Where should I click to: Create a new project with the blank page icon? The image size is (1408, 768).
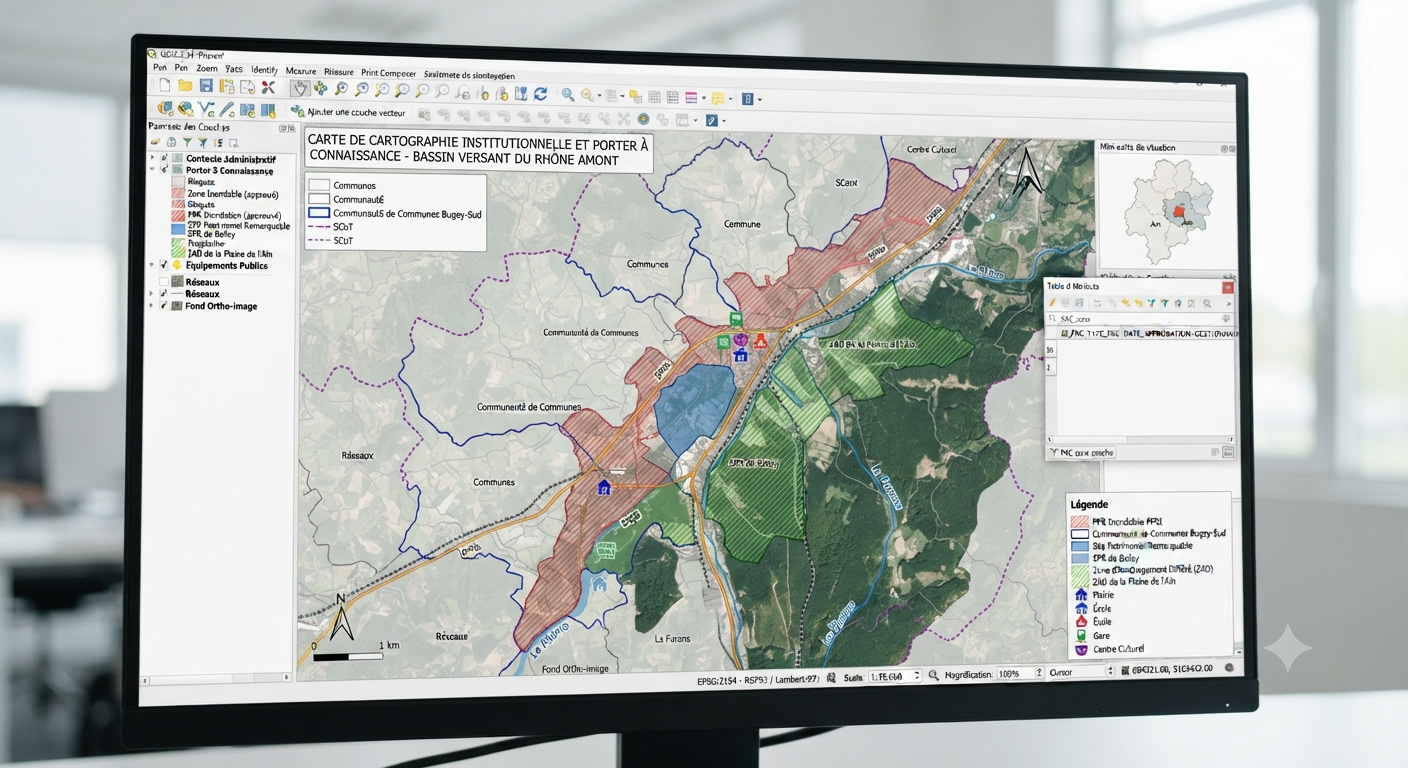(x=164, y=86)
